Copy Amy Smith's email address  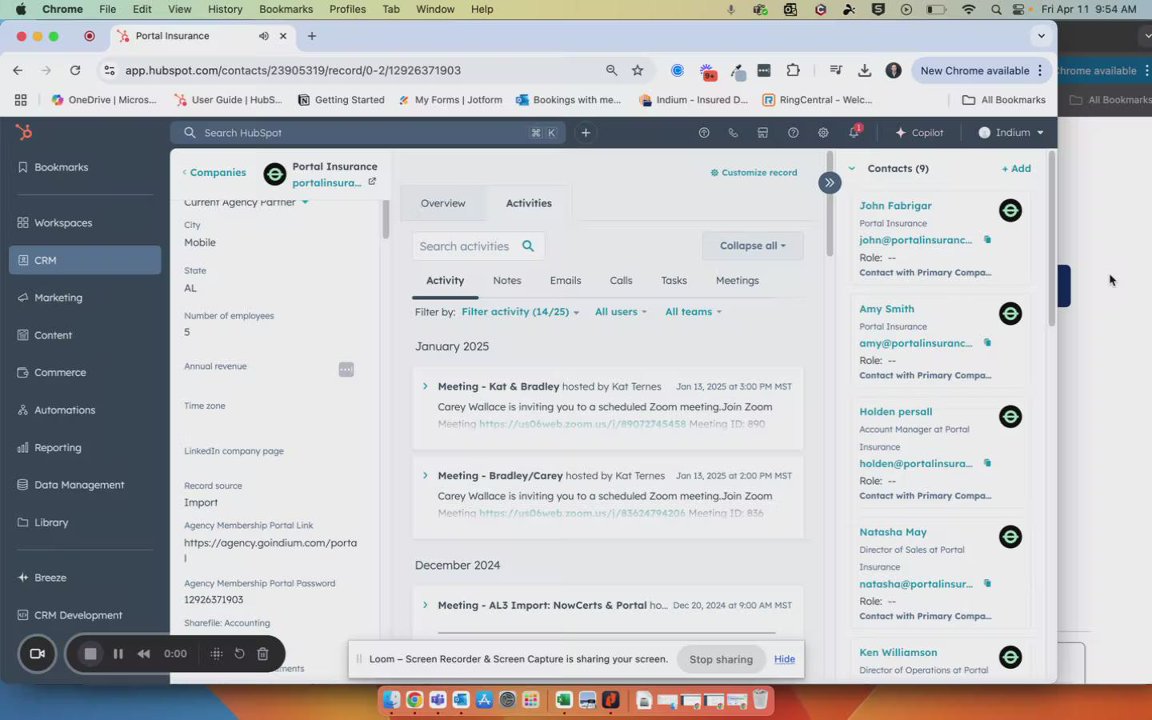987,342
